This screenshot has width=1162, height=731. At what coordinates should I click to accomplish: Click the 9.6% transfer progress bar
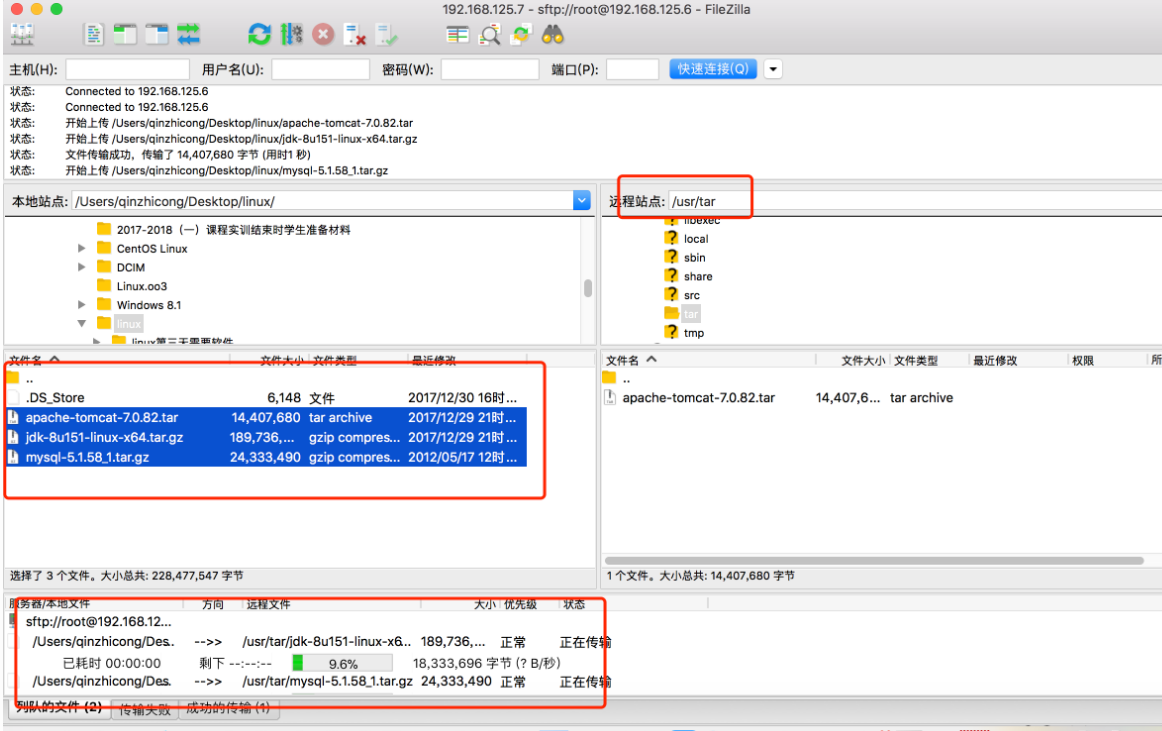341,663
